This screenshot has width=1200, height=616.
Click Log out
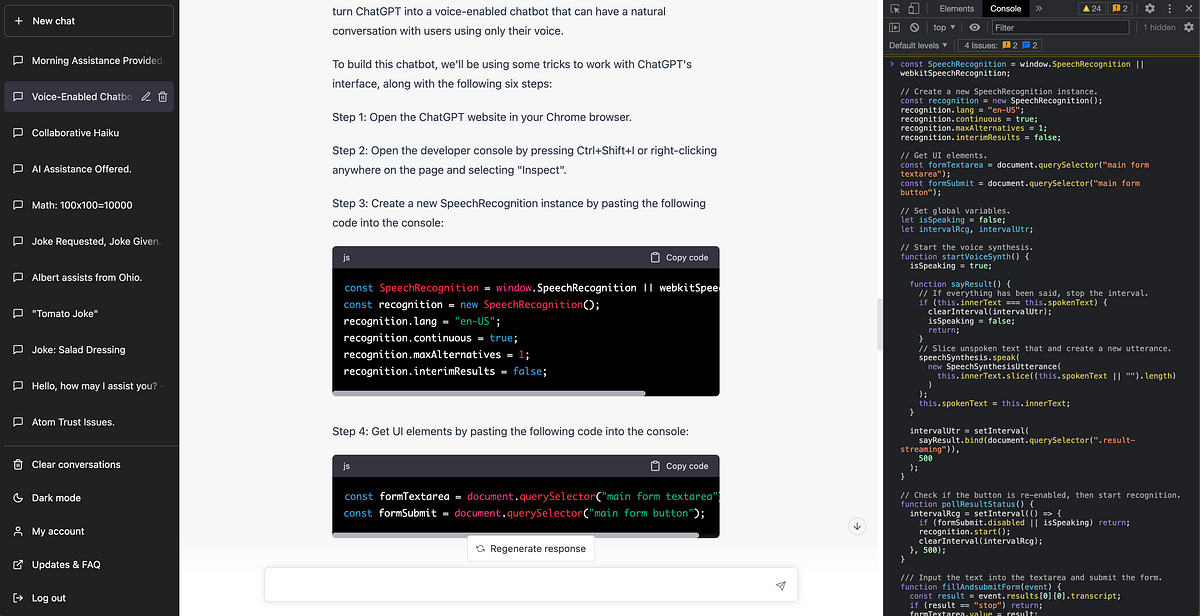[x=89, y=598]
